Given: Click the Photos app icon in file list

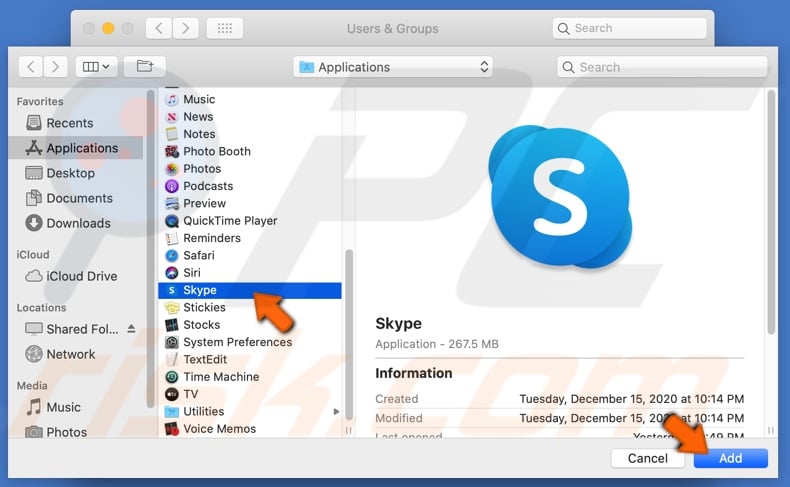Looking at the screenshot, I should (x=172, y=169).
